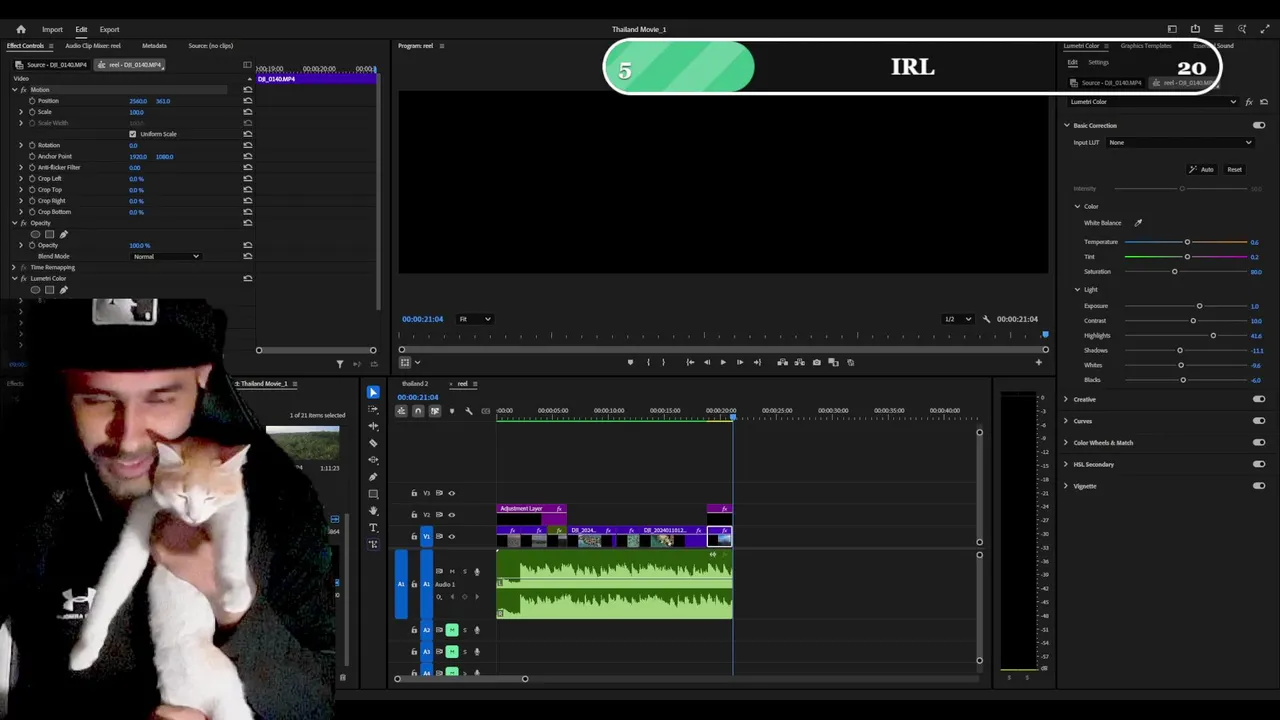
Task: Collapse the Light section in Lumetri
Action: click(x=1078, y=290)
